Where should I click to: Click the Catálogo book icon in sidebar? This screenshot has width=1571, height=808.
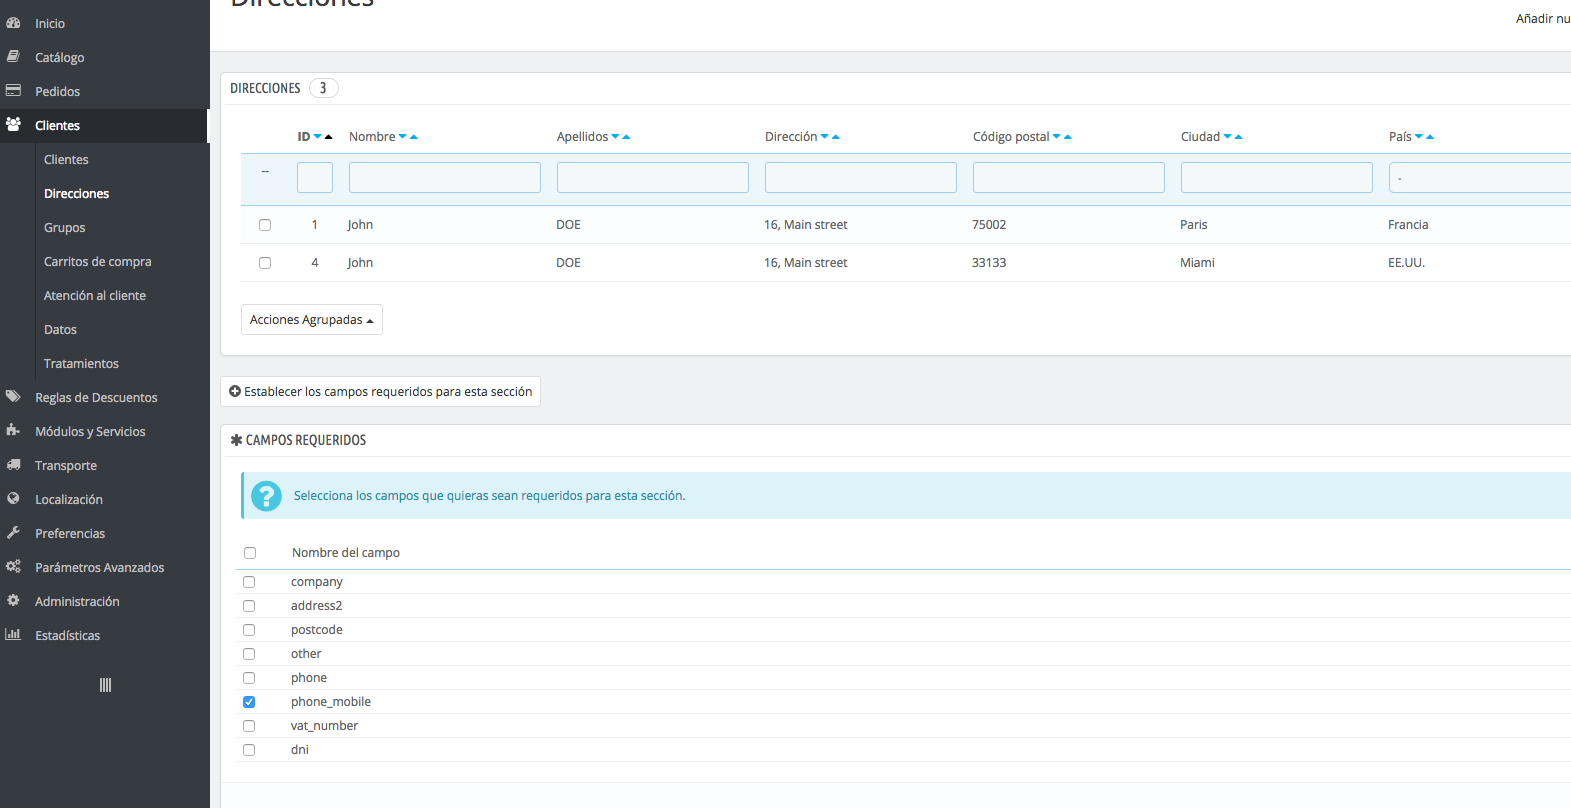[13, 57]
